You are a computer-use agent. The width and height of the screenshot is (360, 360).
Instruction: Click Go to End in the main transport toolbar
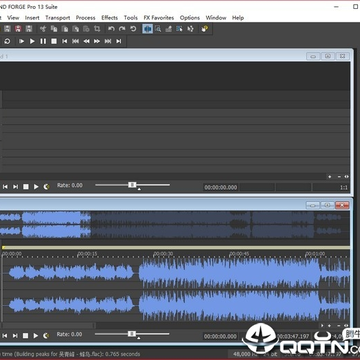coord(119,41)
